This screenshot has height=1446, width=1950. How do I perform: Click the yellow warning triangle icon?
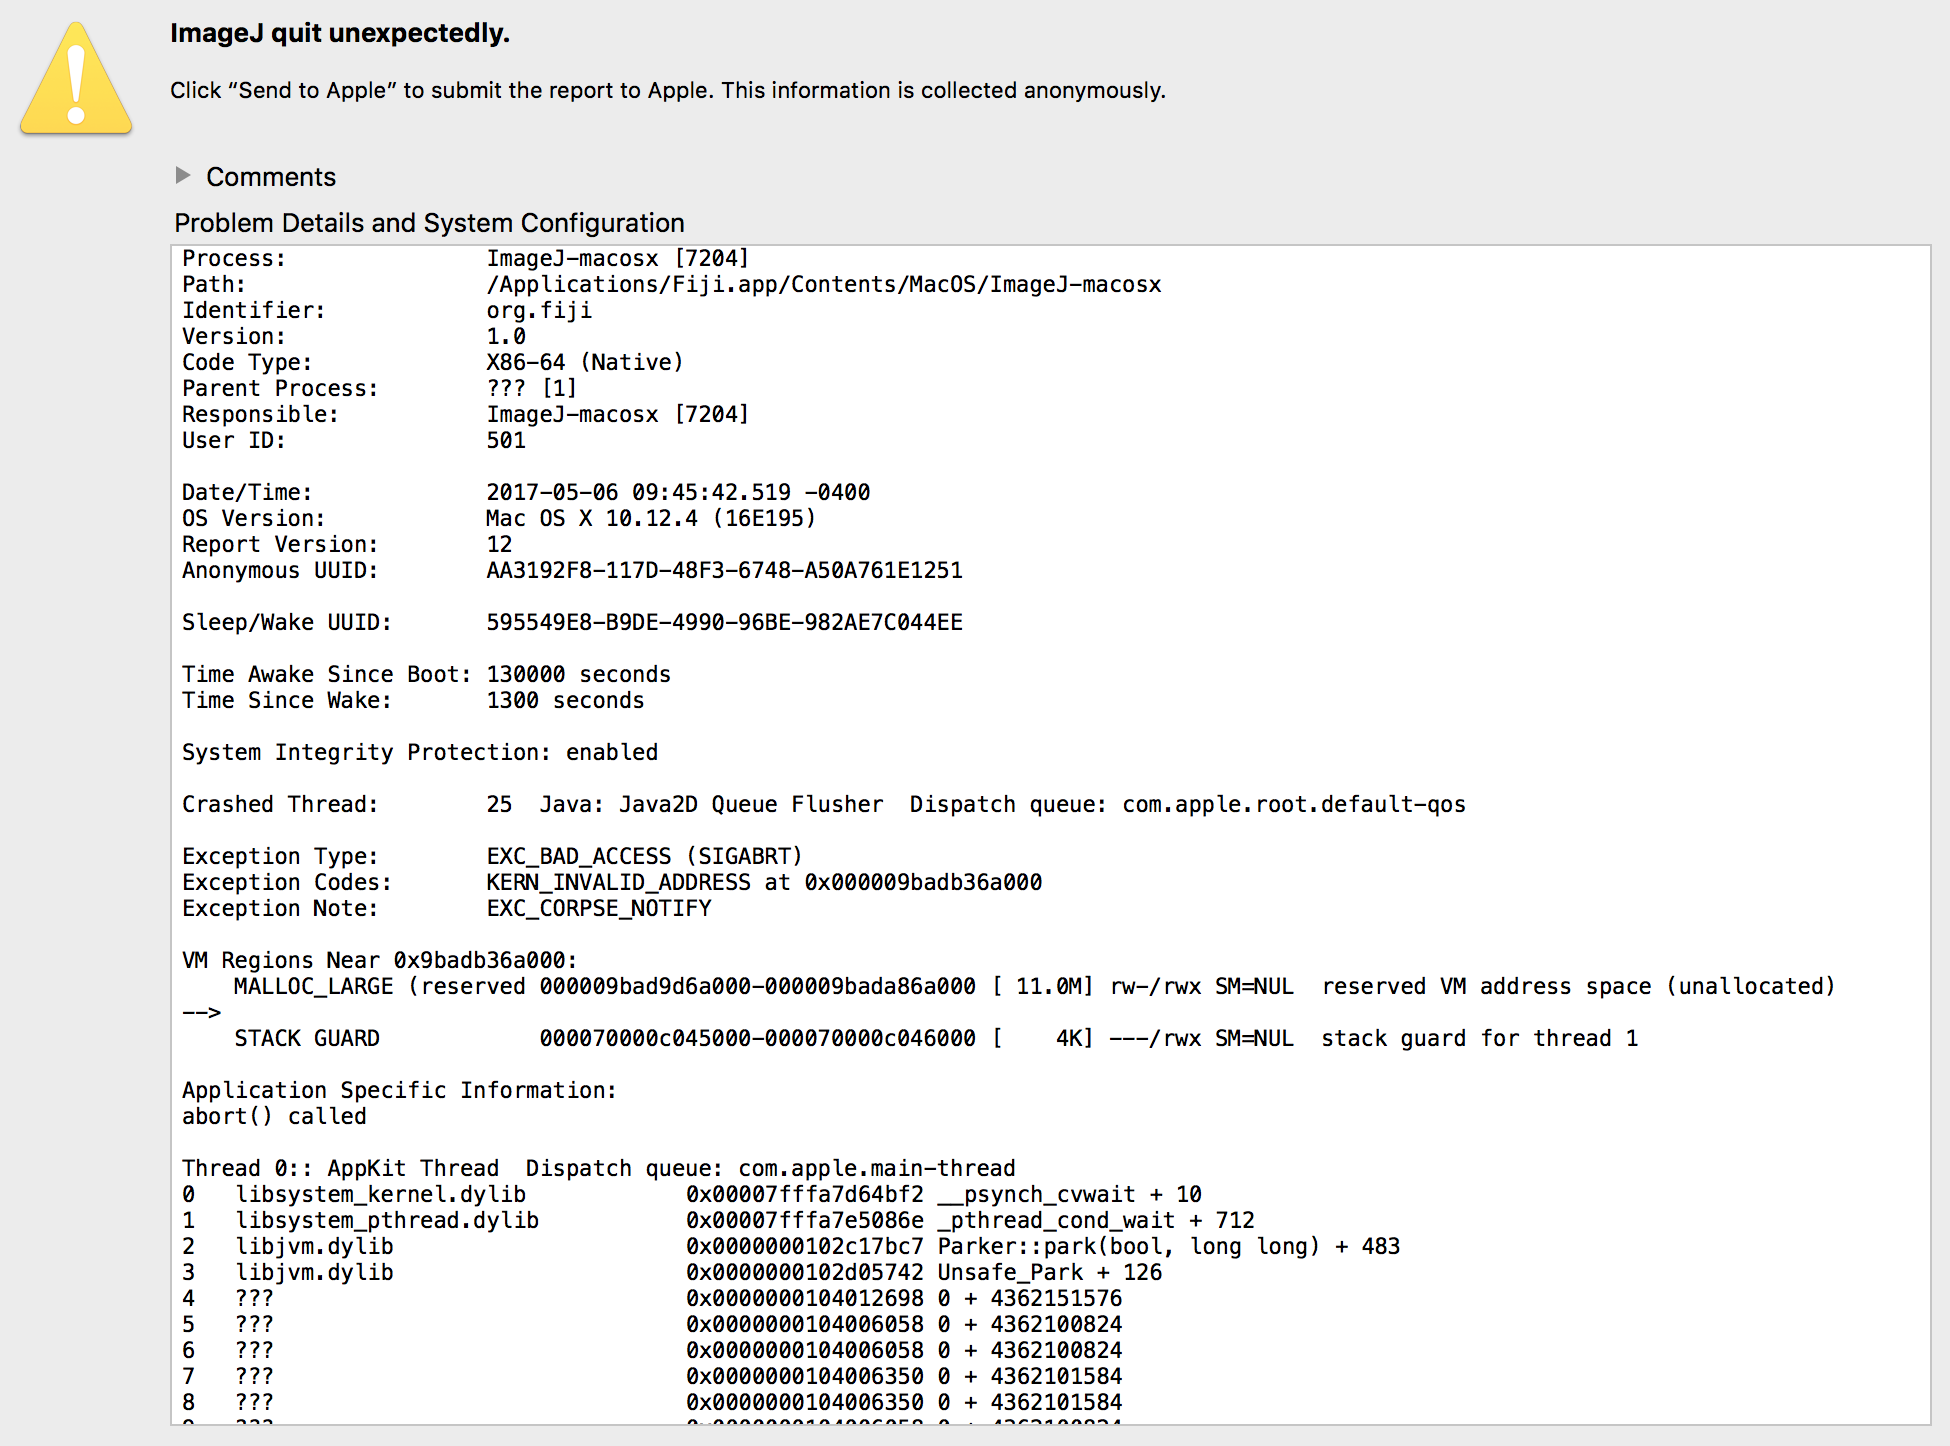pos(76,82)
